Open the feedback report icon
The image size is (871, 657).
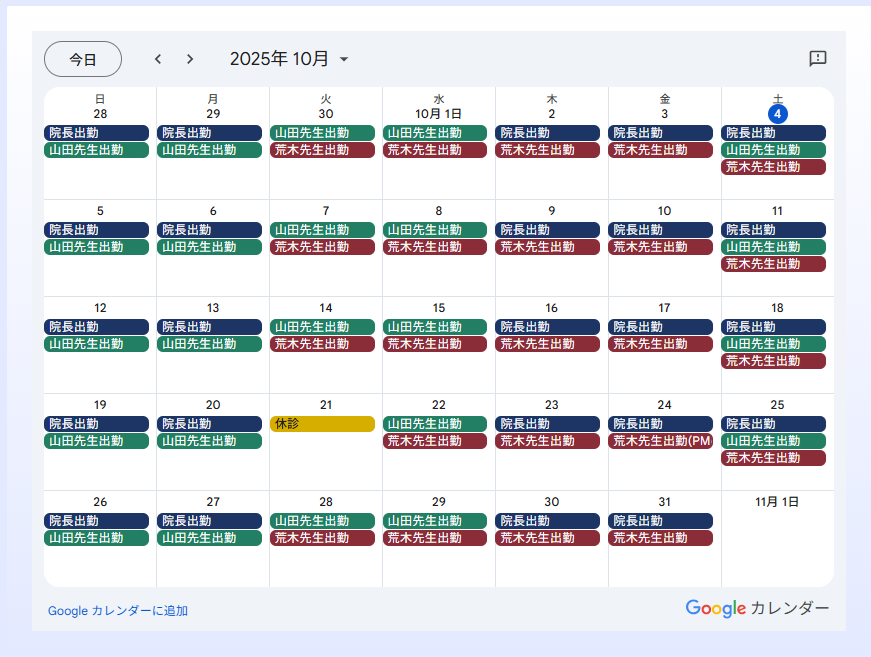pos(817,59)
